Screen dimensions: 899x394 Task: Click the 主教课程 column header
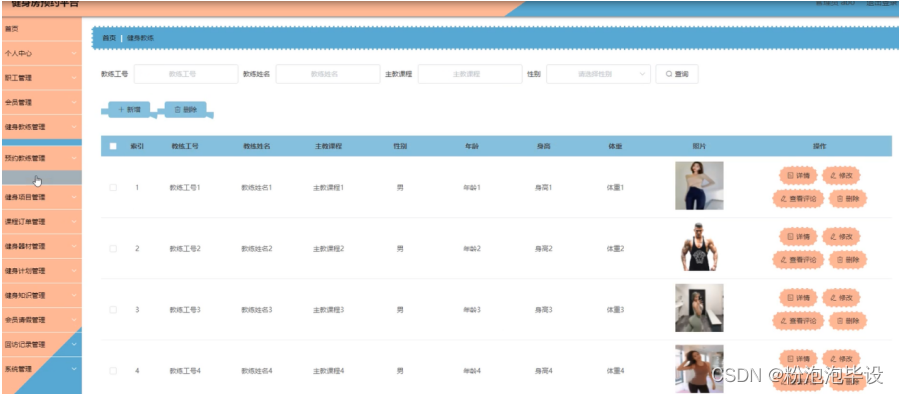328,146
